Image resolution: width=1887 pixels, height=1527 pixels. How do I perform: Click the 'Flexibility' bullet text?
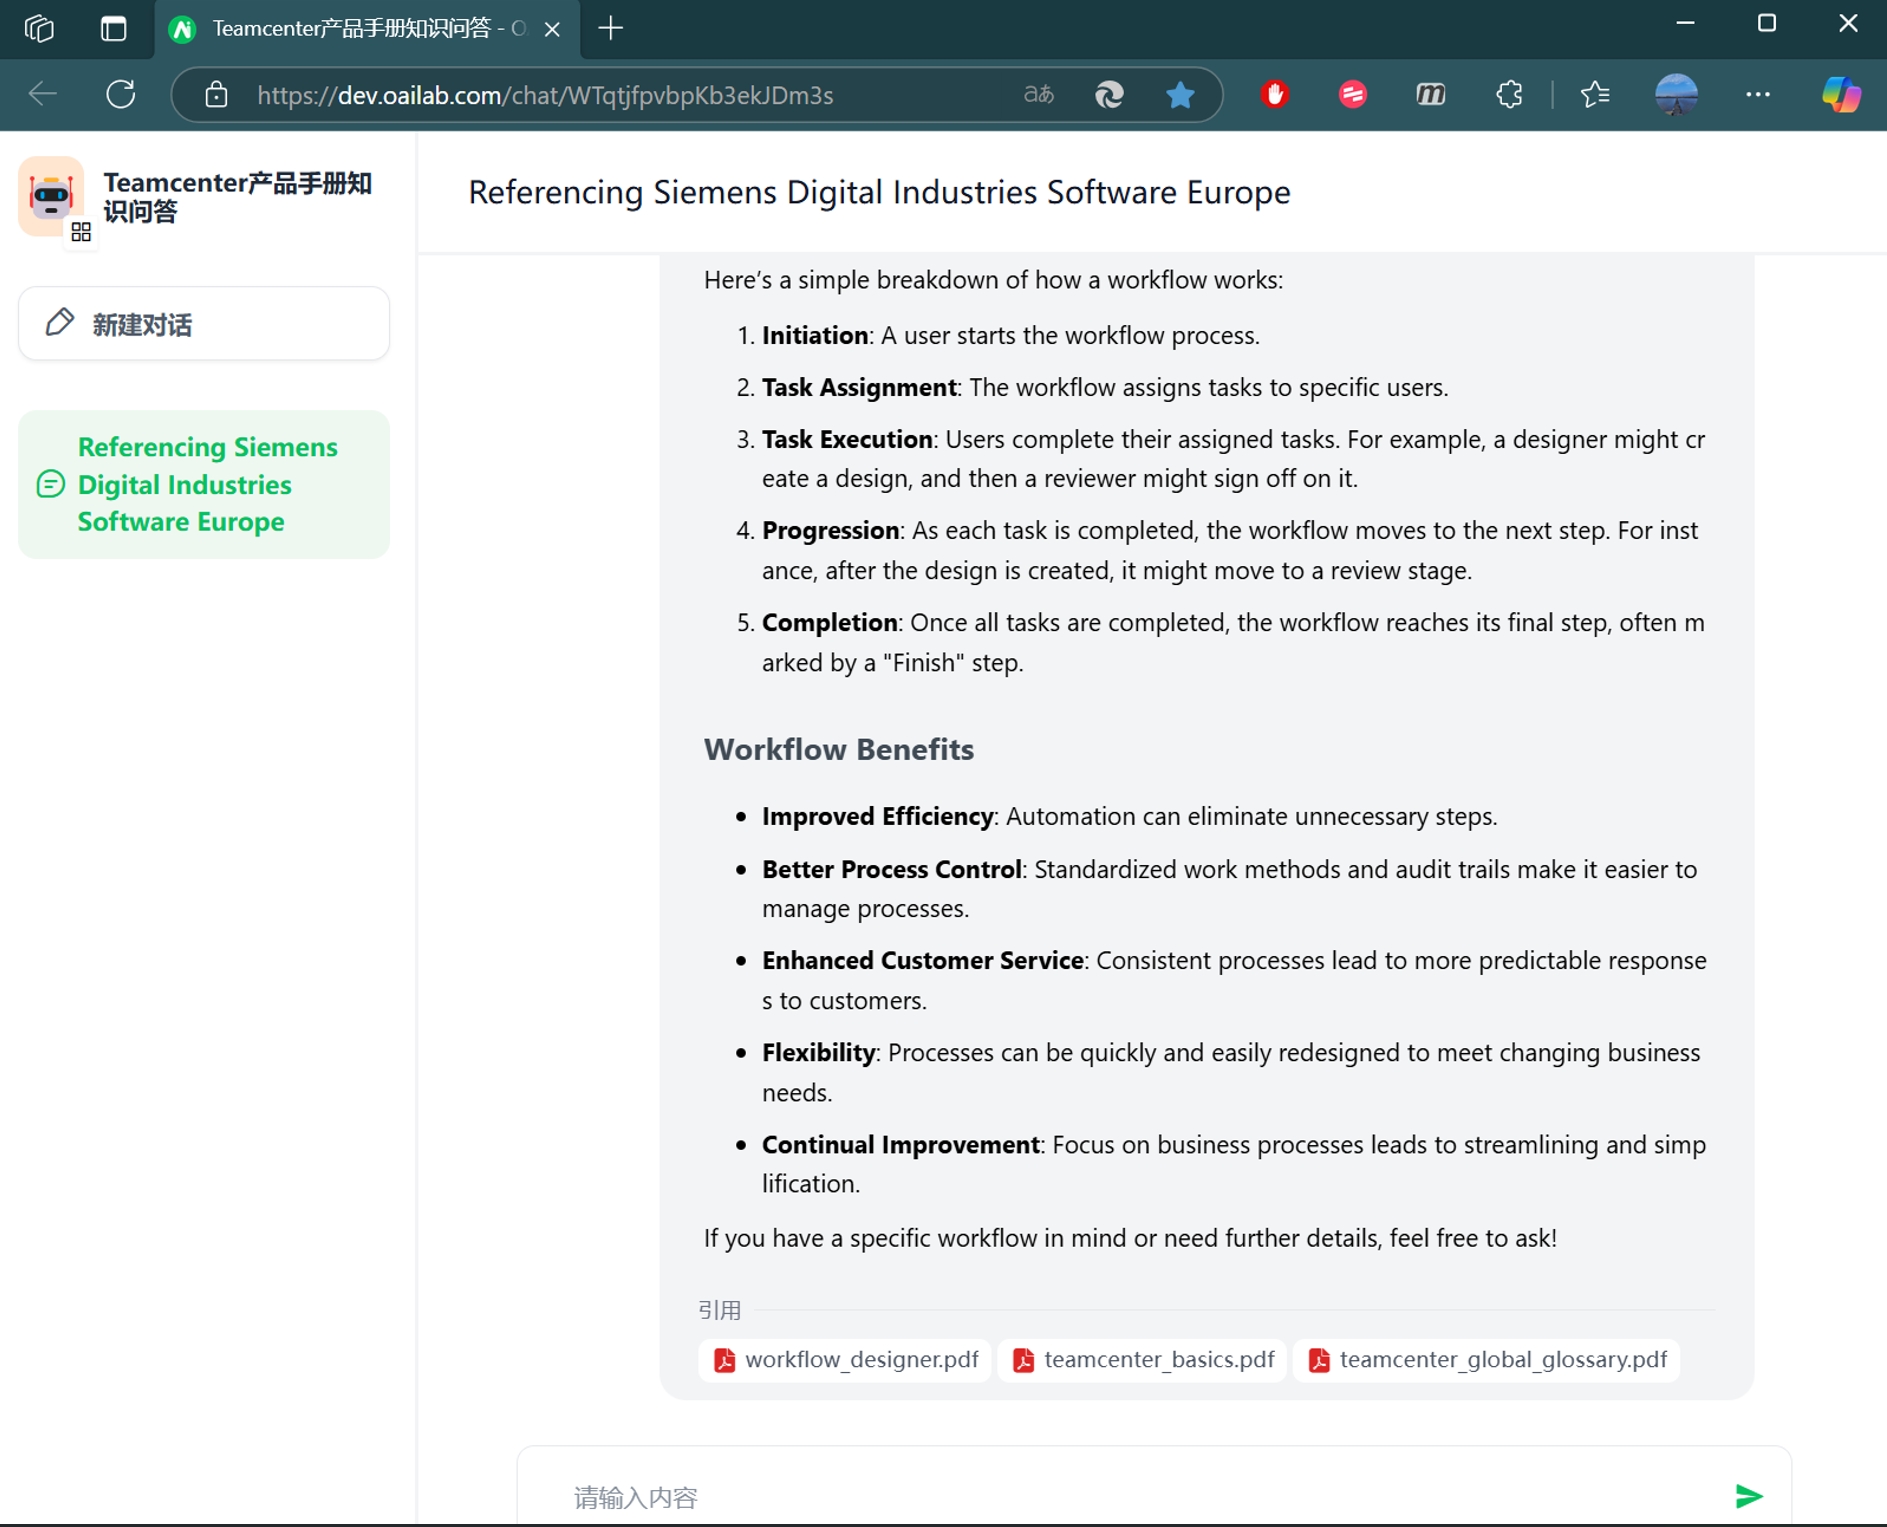pos(1231,1072)
